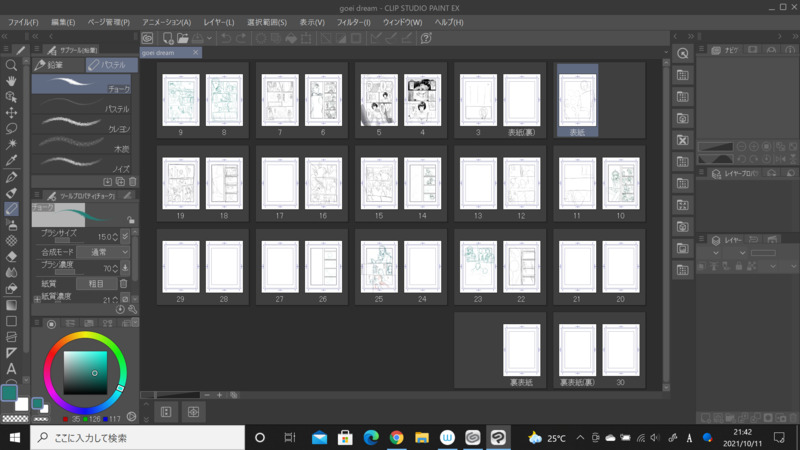This screenshot has width=800, height=450.
Task: Switch to the 鉛筆 sub tool tab
Action: tap(58, 65)
